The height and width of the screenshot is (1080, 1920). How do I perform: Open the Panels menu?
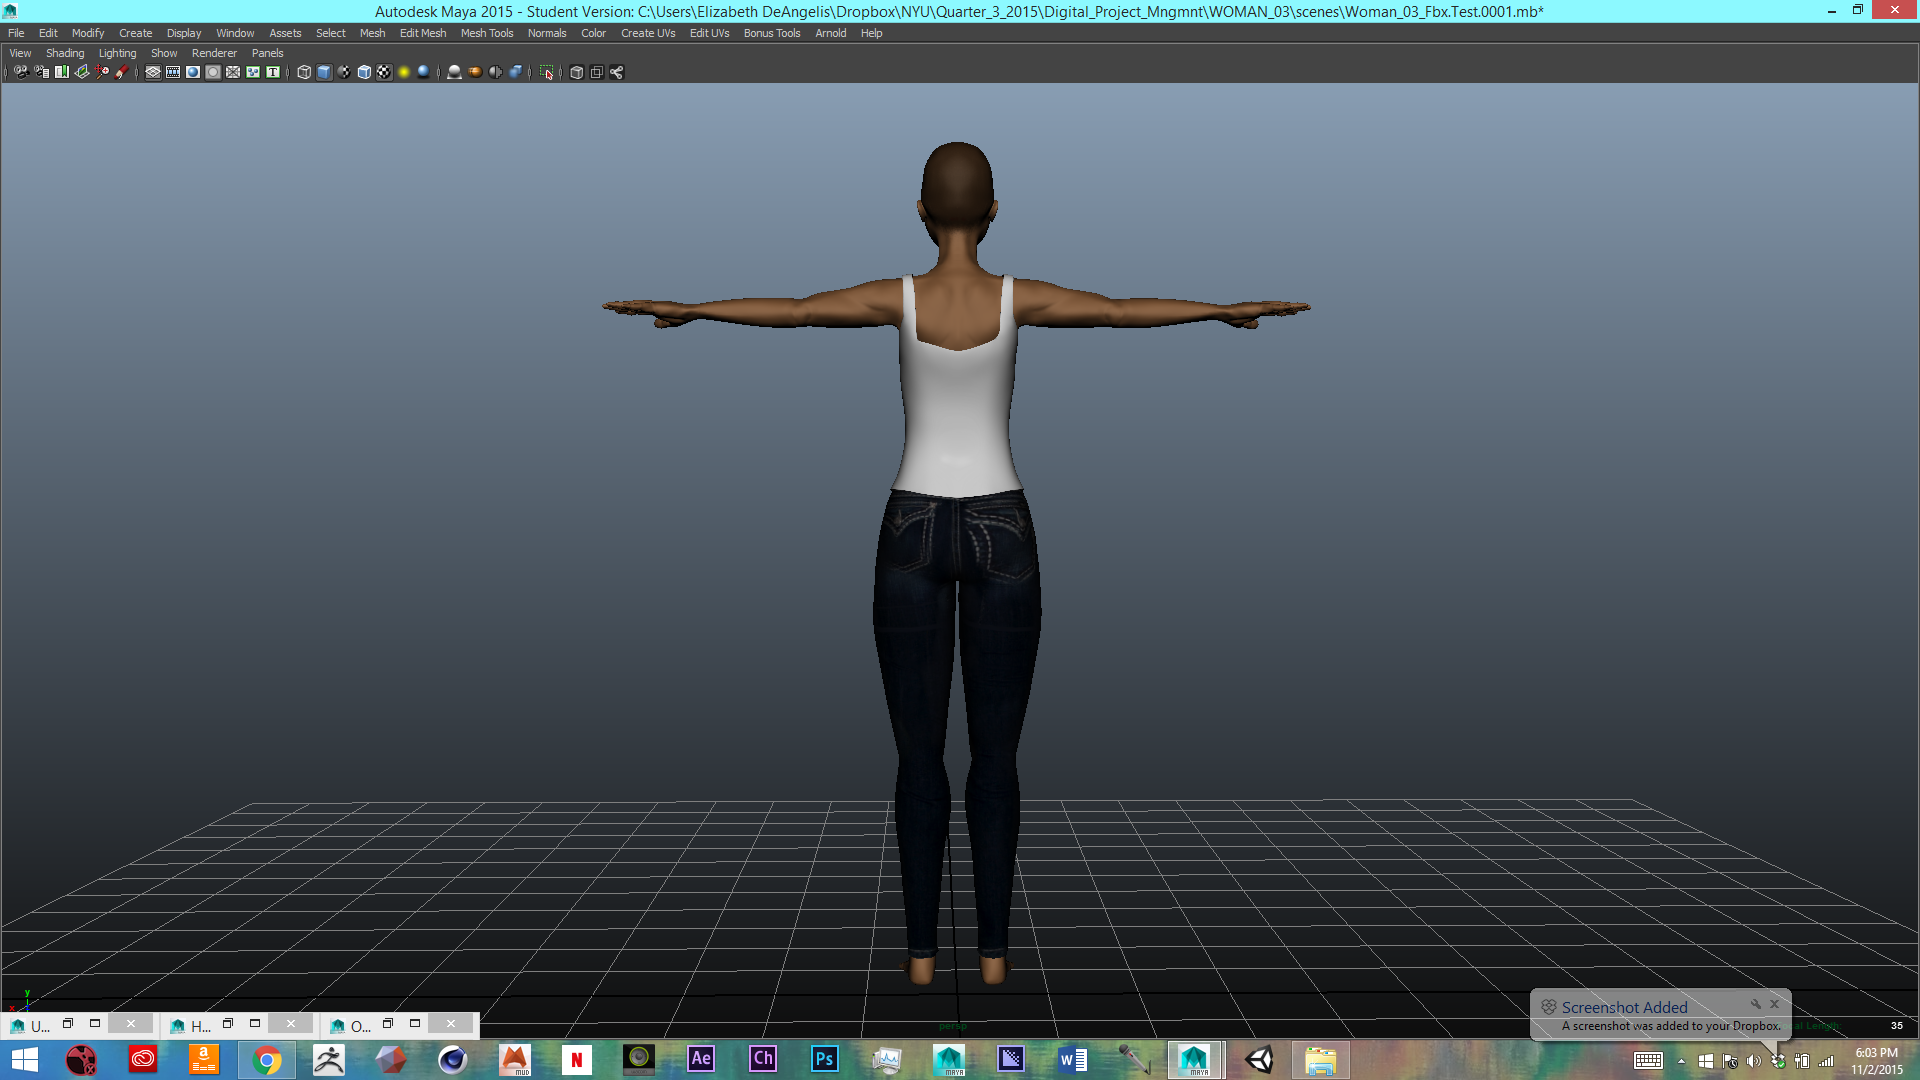(x=267, y=53)
